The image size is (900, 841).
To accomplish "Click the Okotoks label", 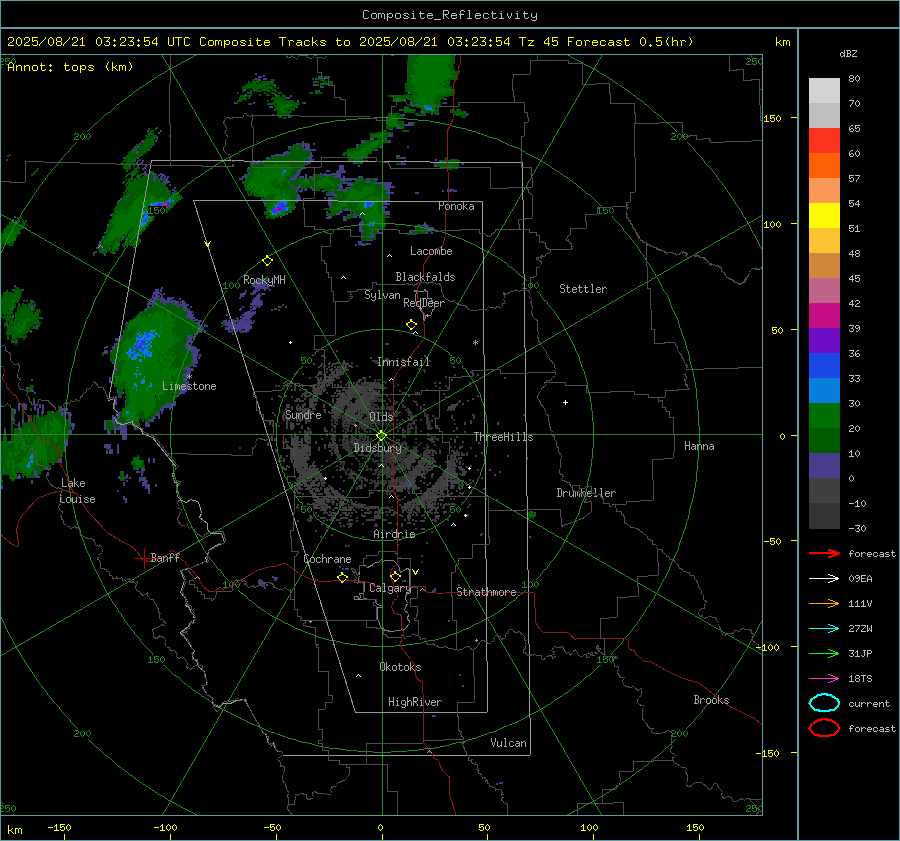I will coord(400,667).
